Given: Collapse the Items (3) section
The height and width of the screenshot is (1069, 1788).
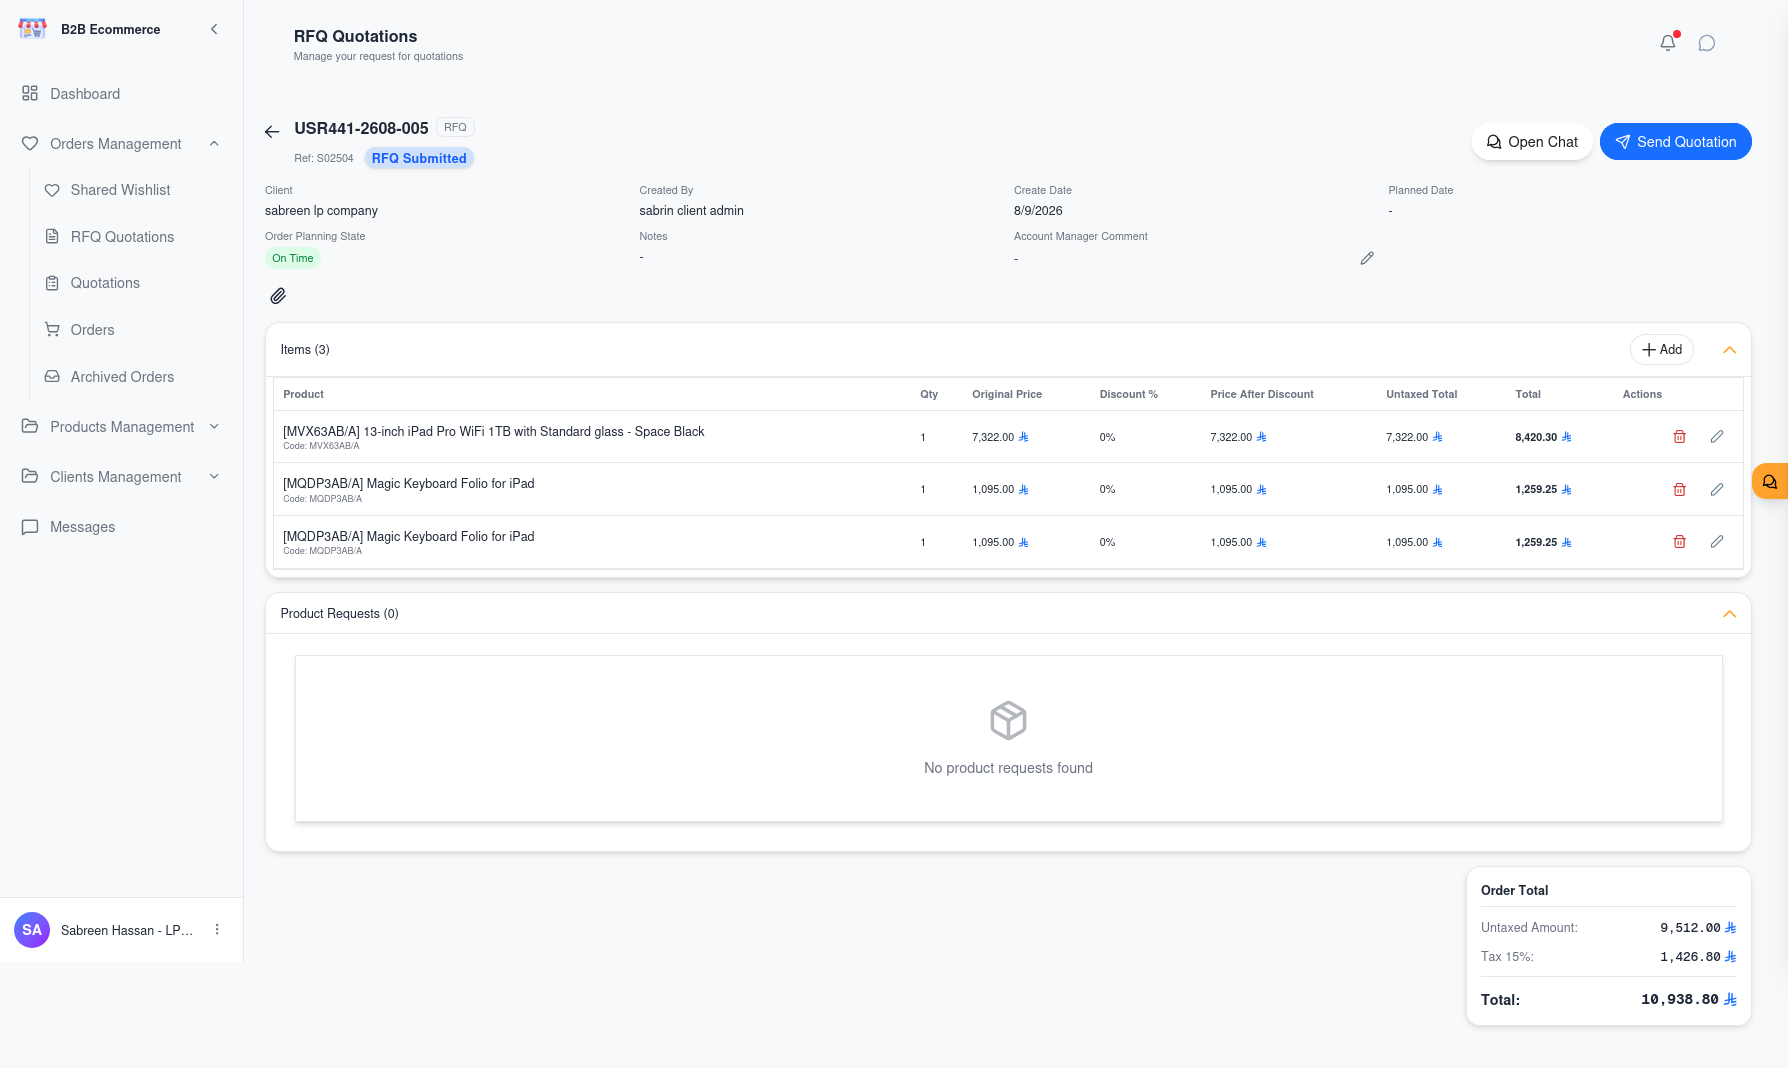Looking at the screenshot, I should pyautogui.click(x=1729, y=350).
